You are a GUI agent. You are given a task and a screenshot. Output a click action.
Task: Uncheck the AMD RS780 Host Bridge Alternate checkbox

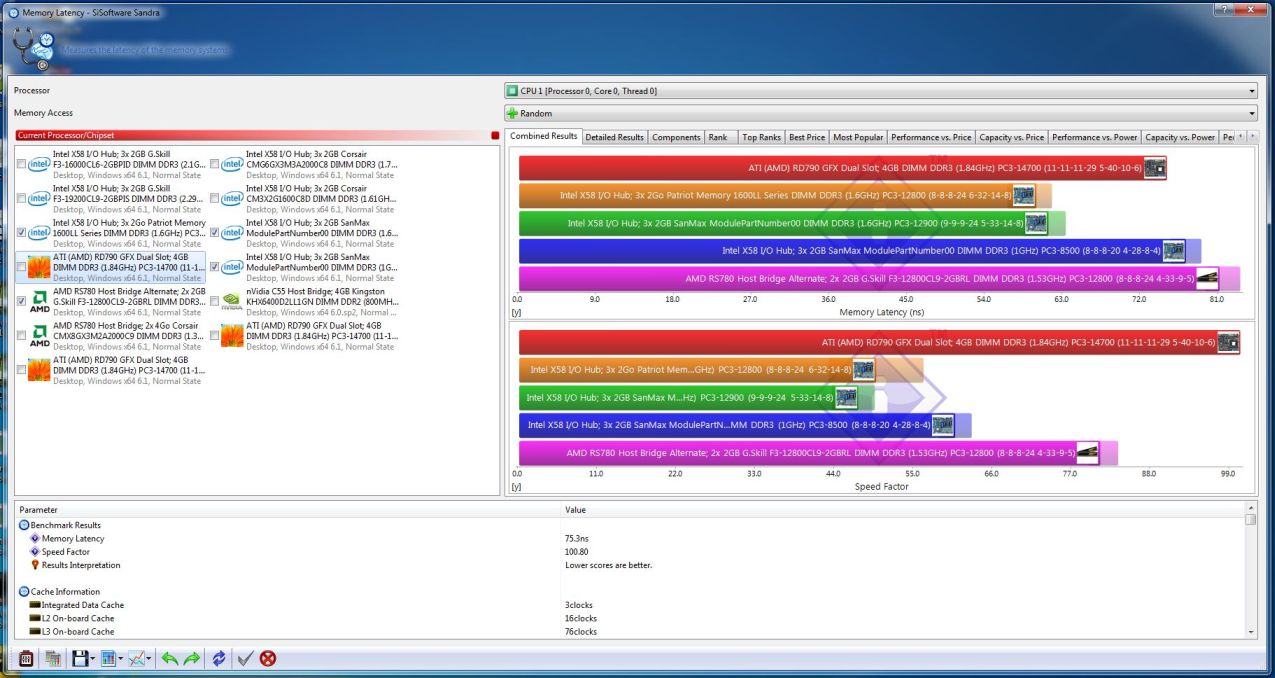click(x=22, y=300)
